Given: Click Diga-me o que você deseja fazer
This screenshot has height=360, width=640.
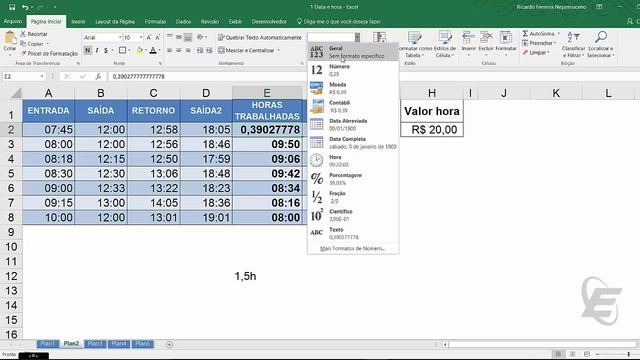Looking at the screenshot, I should (x=339, y=22).
